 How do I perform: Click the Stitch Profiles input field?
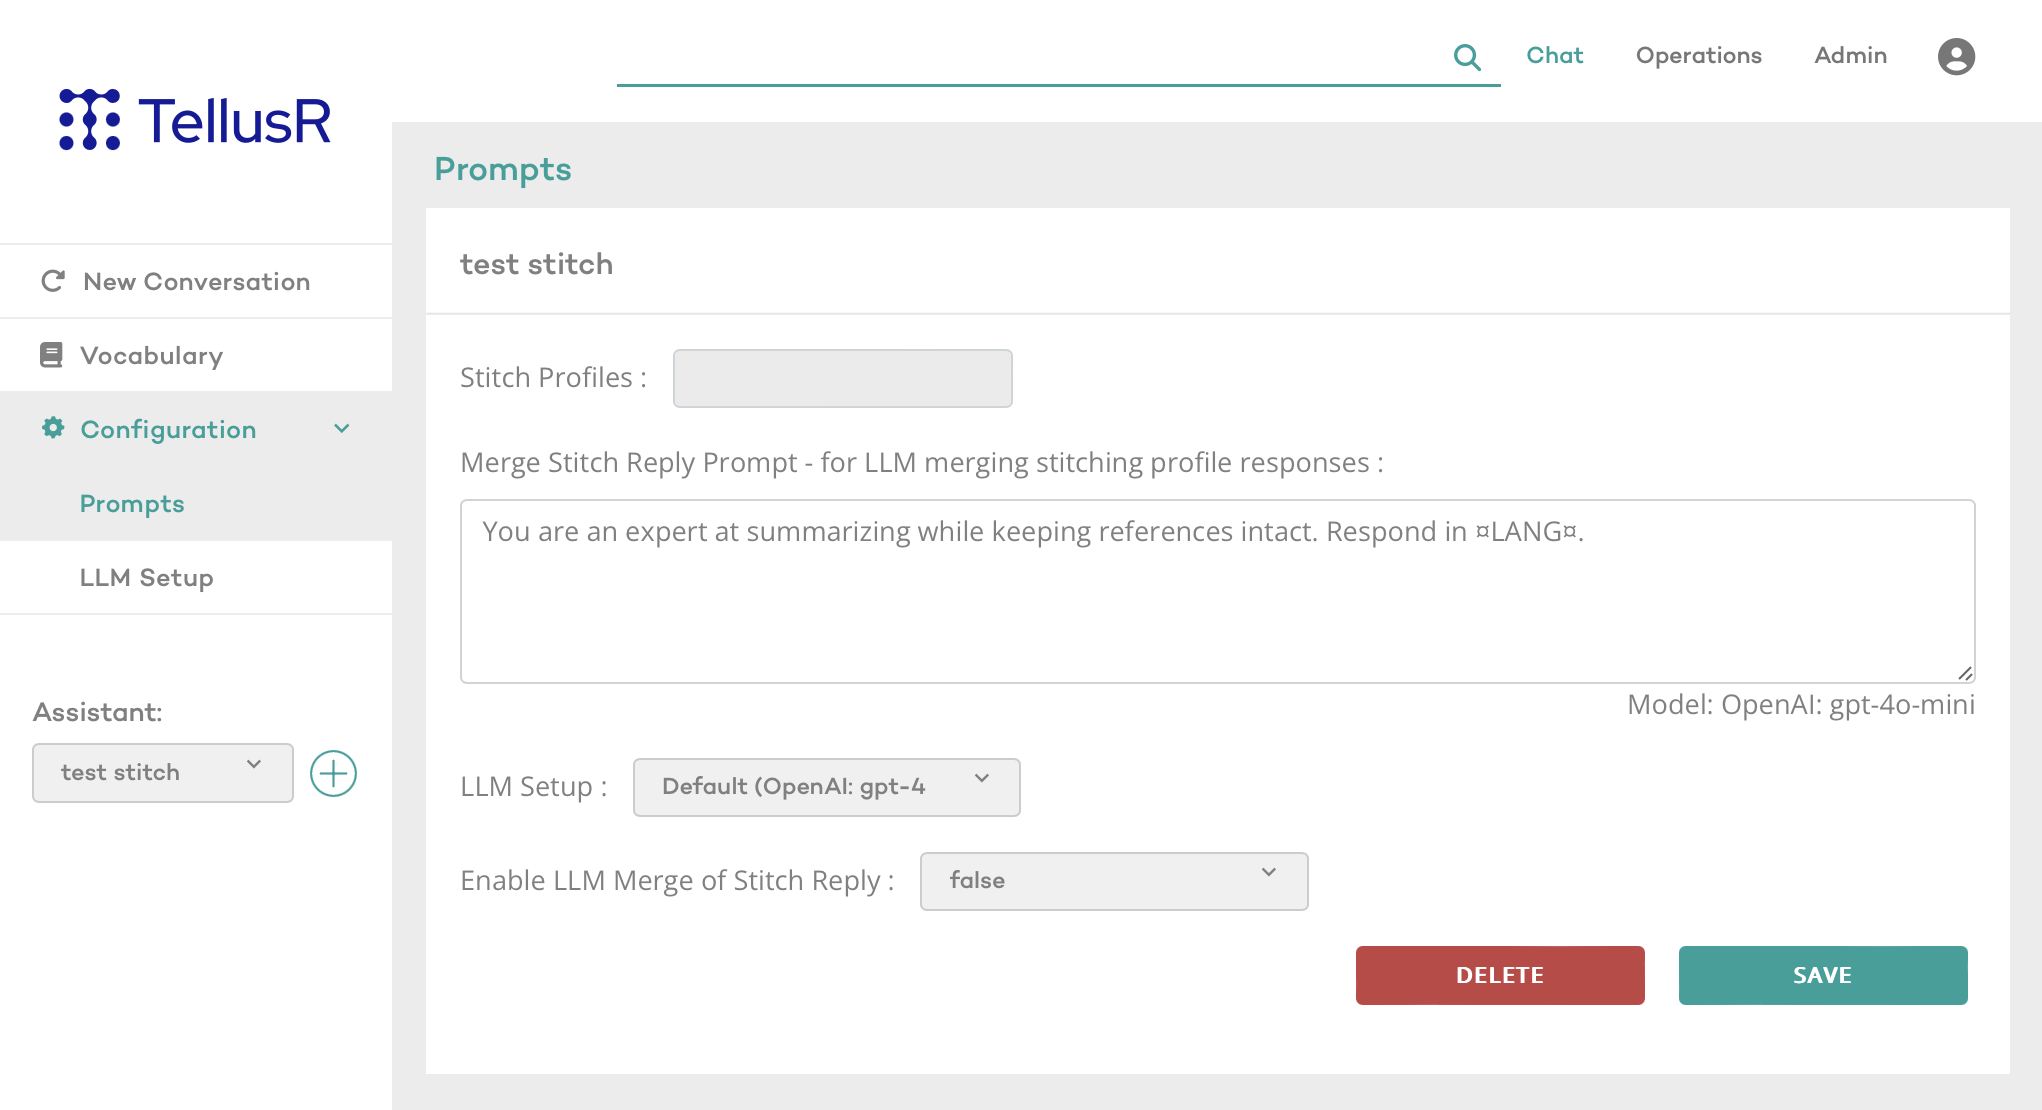[x=842, y=378]
